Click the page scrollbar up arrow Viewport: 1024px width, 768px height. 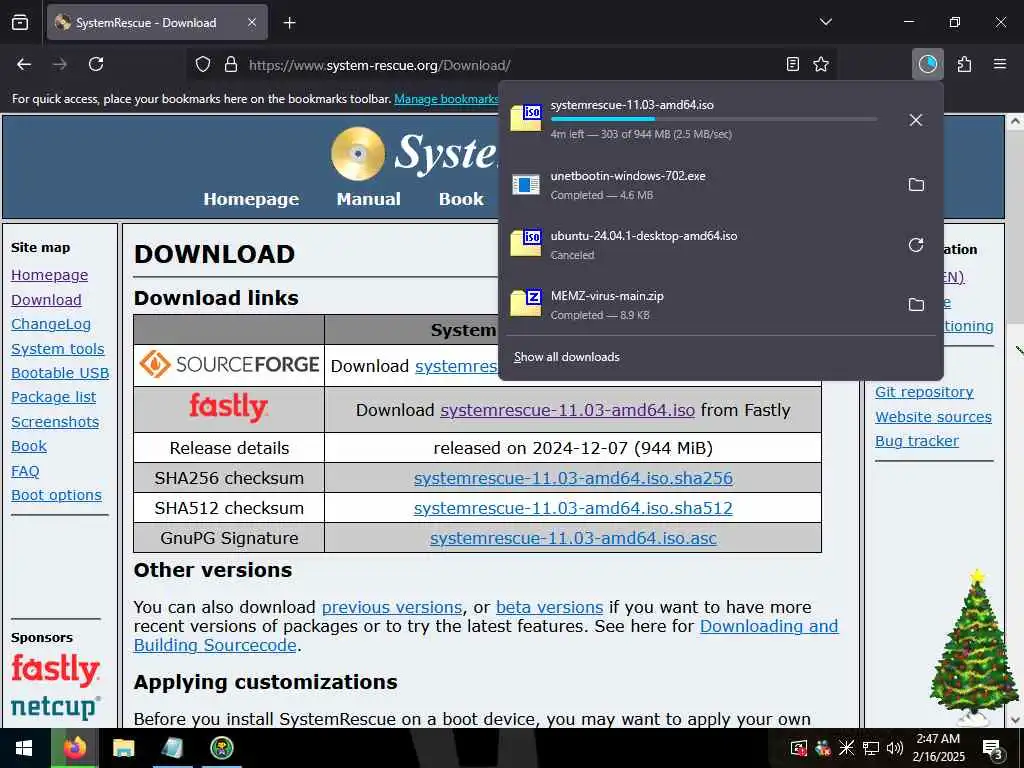coord(1016,121)
